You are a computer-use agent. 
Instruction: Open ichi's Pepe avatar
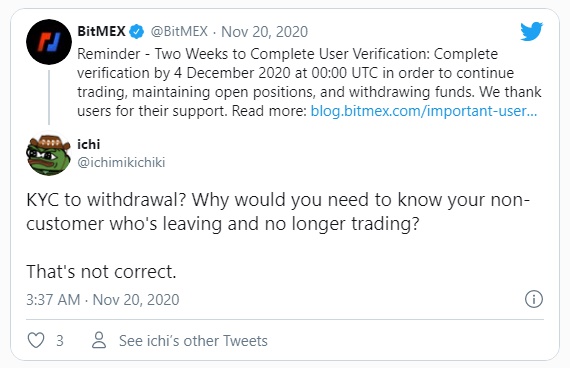[x=49, y=154]
